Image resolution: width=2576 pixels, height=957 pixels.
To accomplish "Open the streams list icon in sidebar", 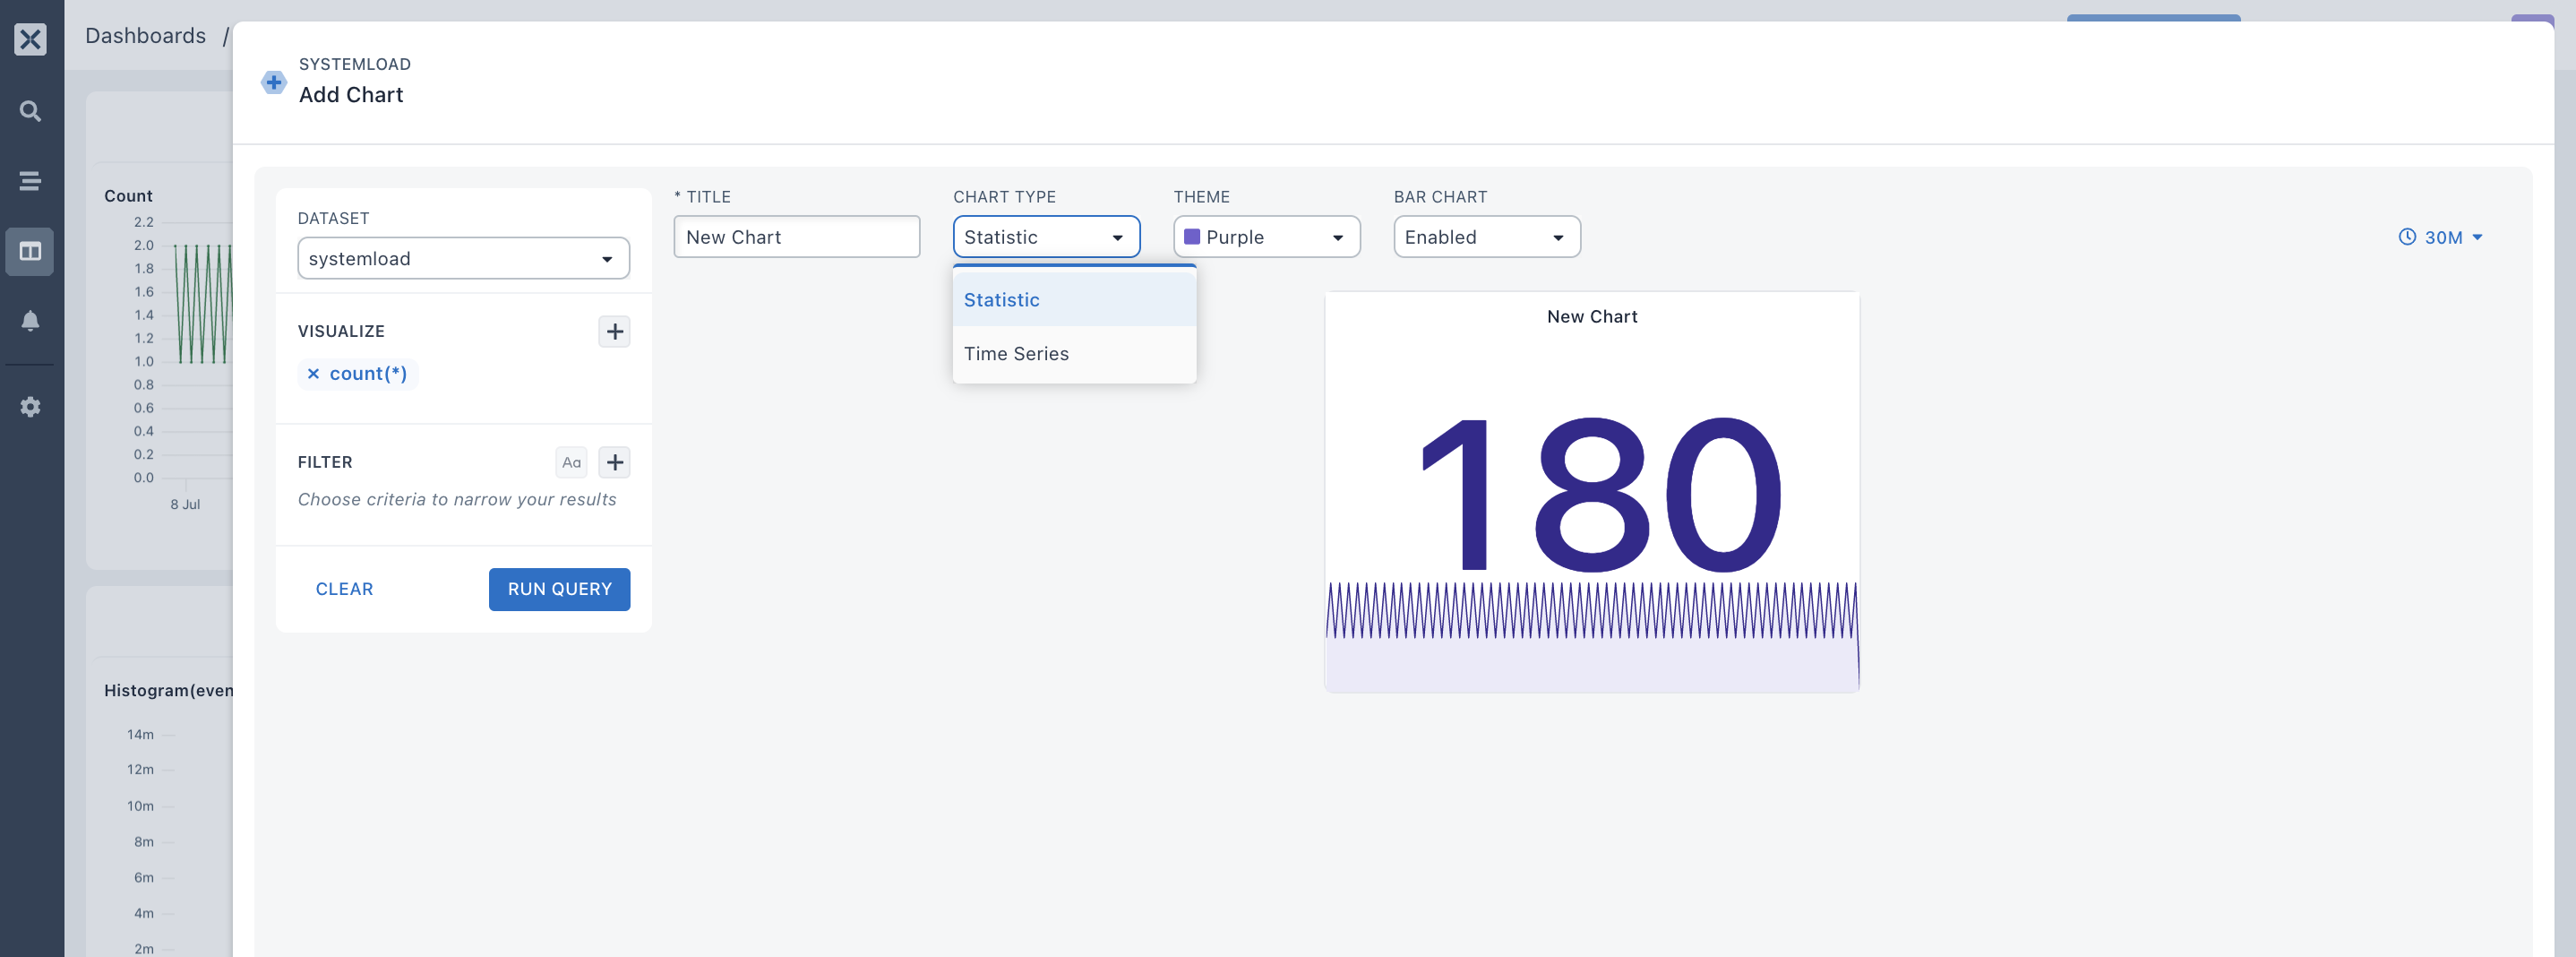I will tap(31, 181).
